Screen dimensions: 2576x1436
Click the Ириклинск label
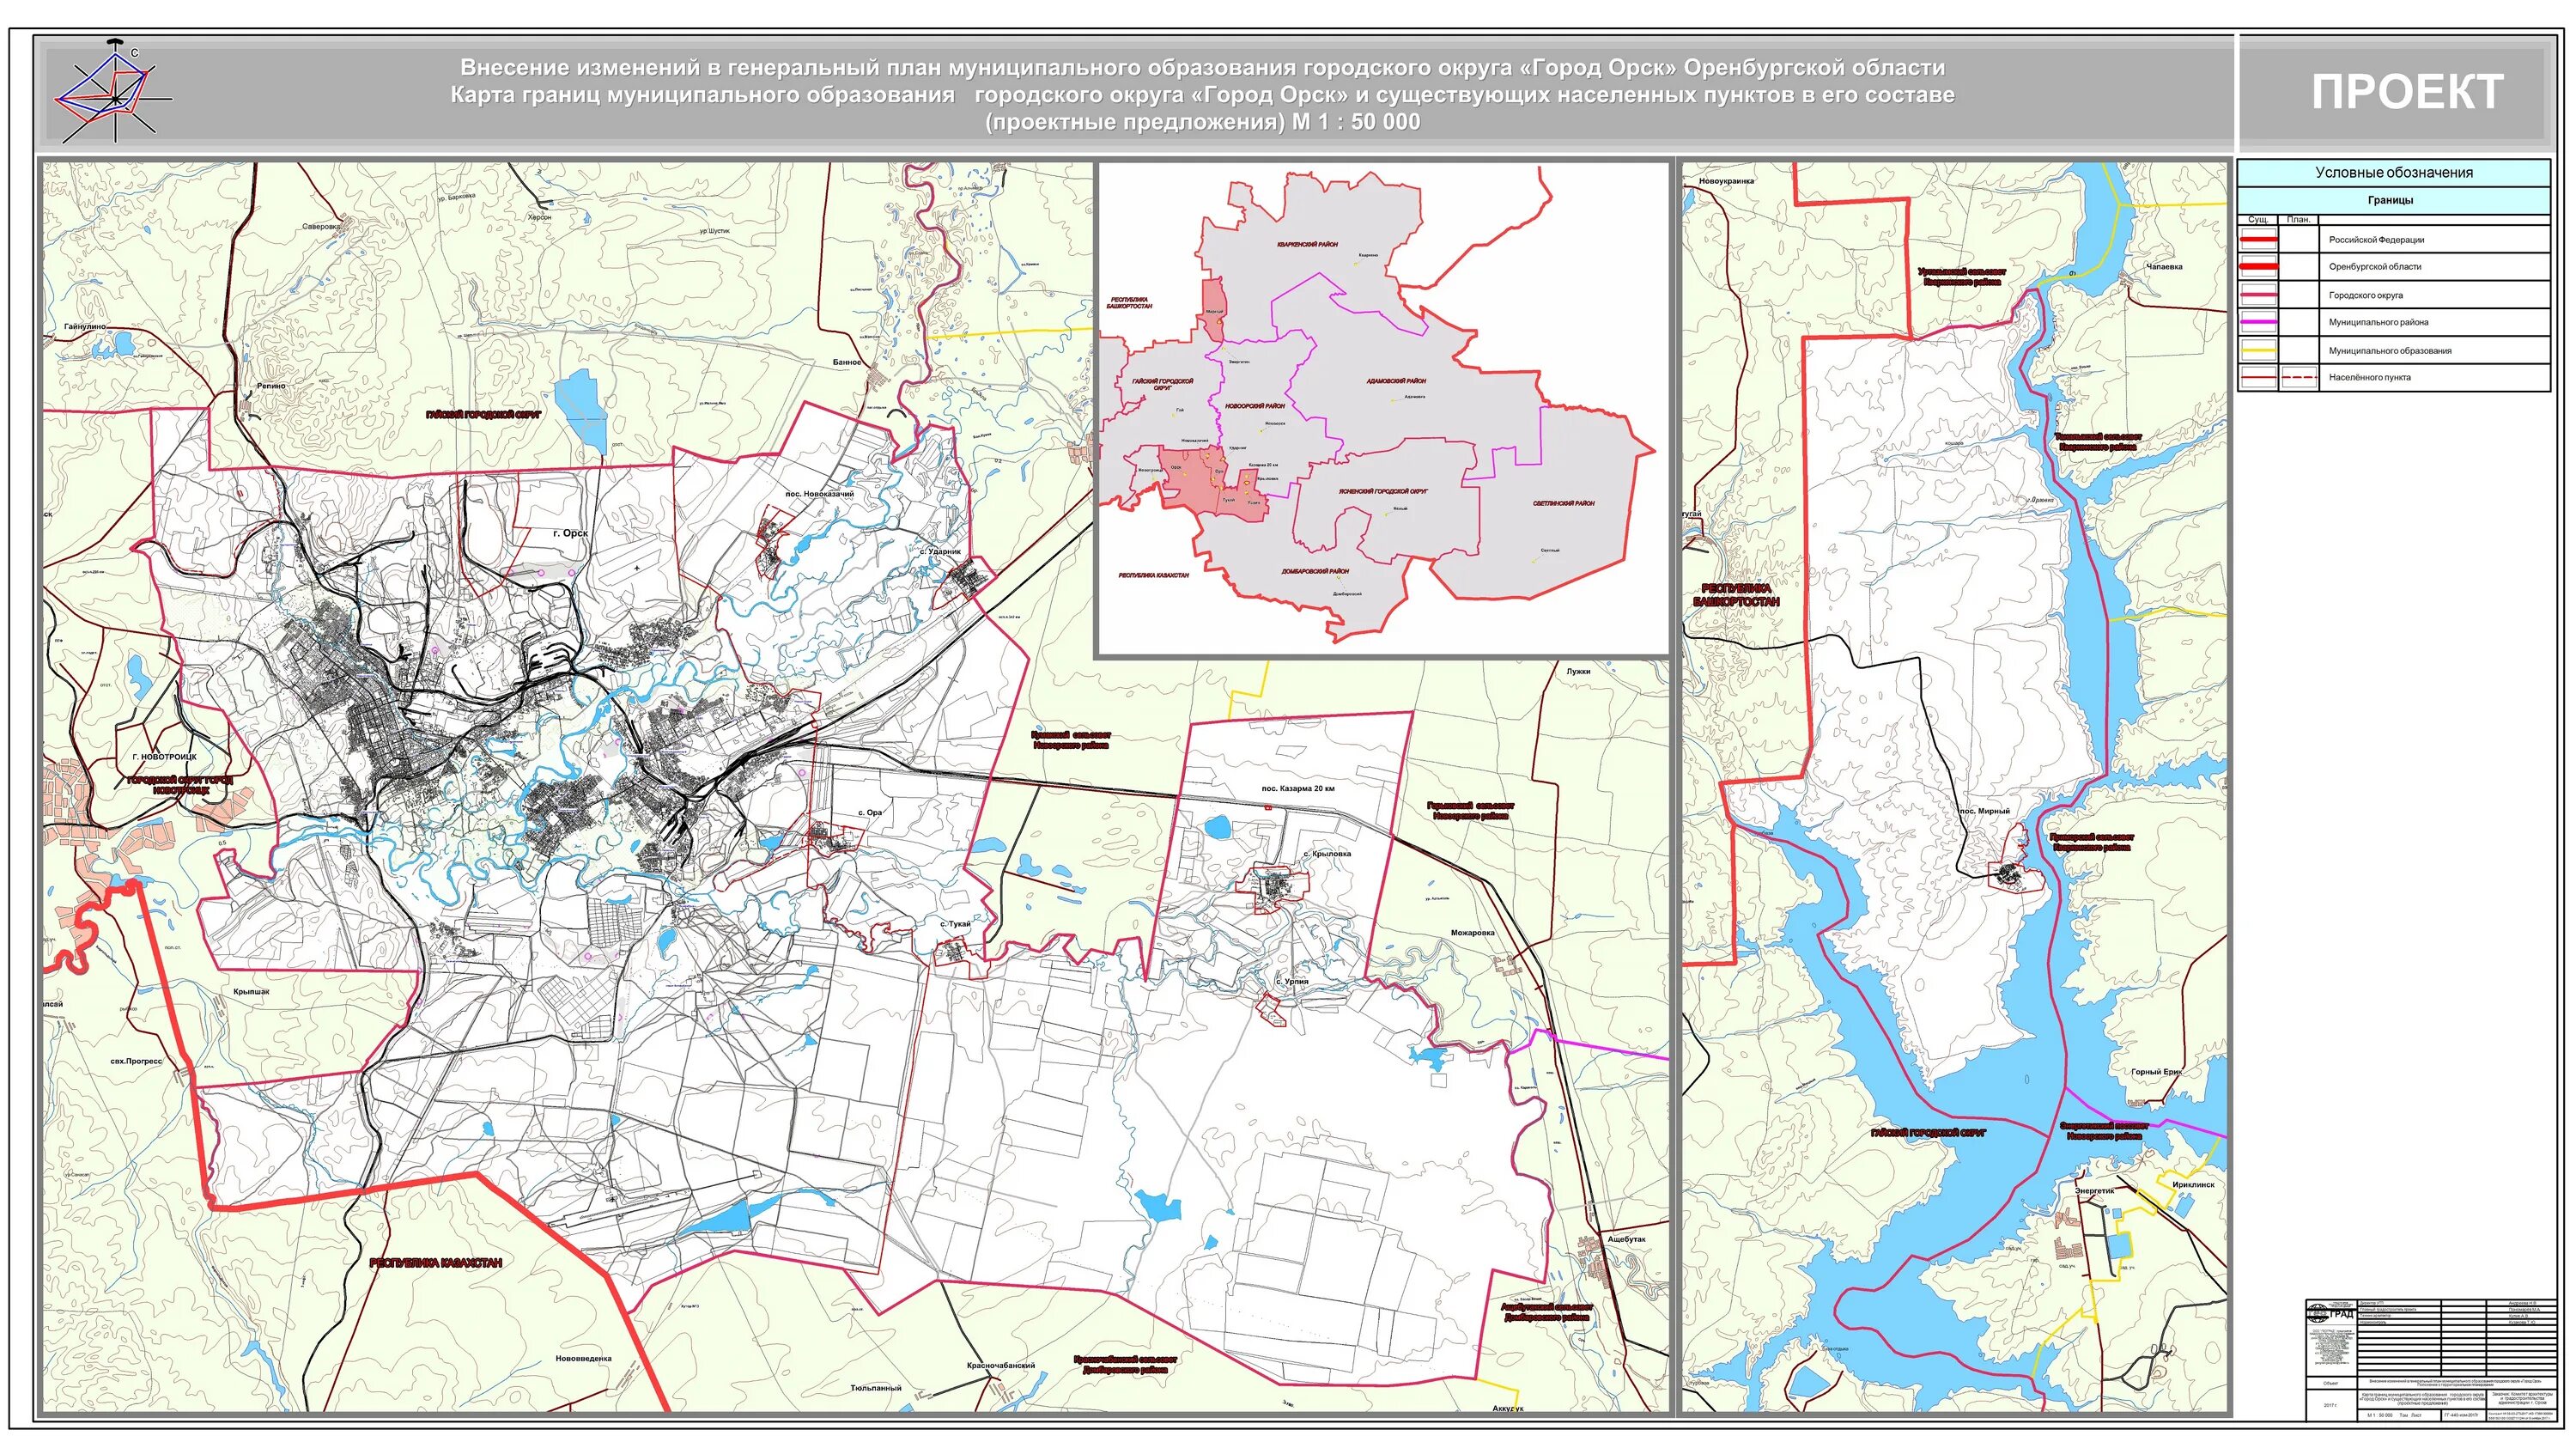[2193, 1184]
